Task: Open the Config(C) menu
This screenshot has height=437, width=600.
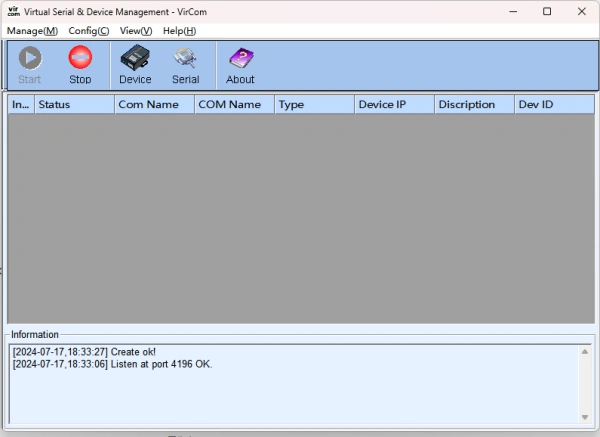Action: [x=89, y=31]
